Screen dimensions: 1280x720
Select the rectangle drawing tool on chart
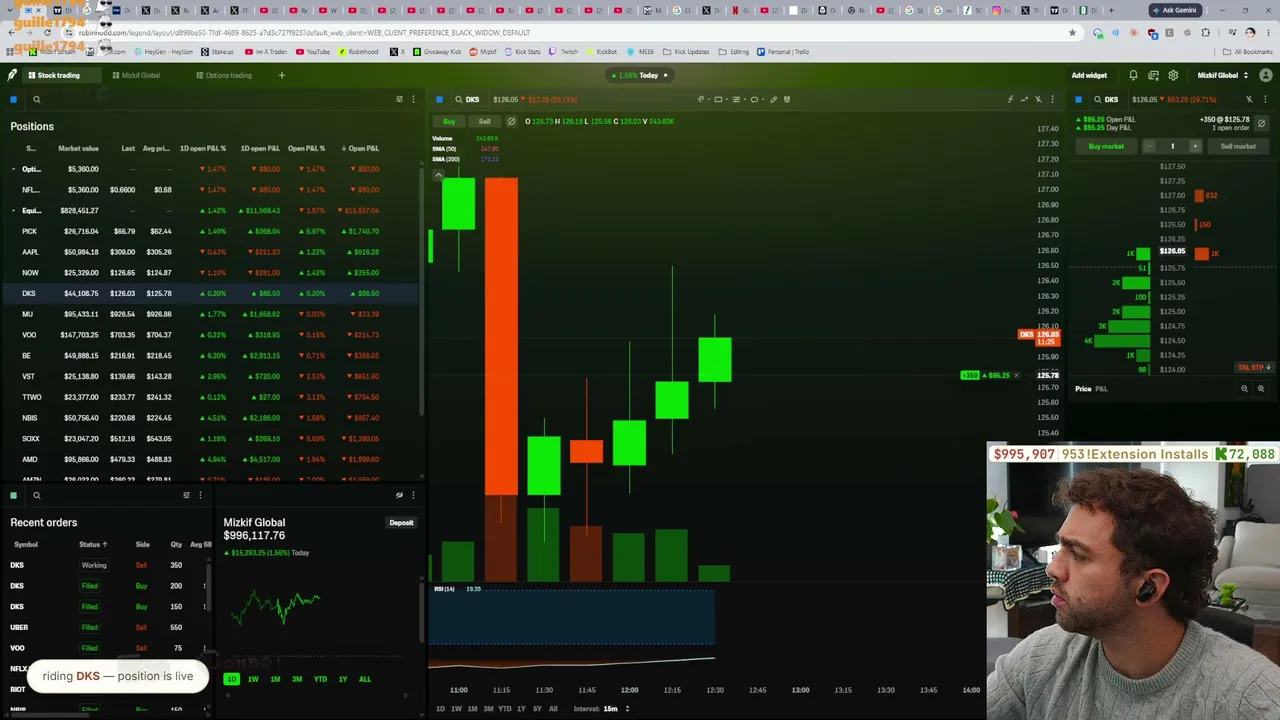point(718,100)
